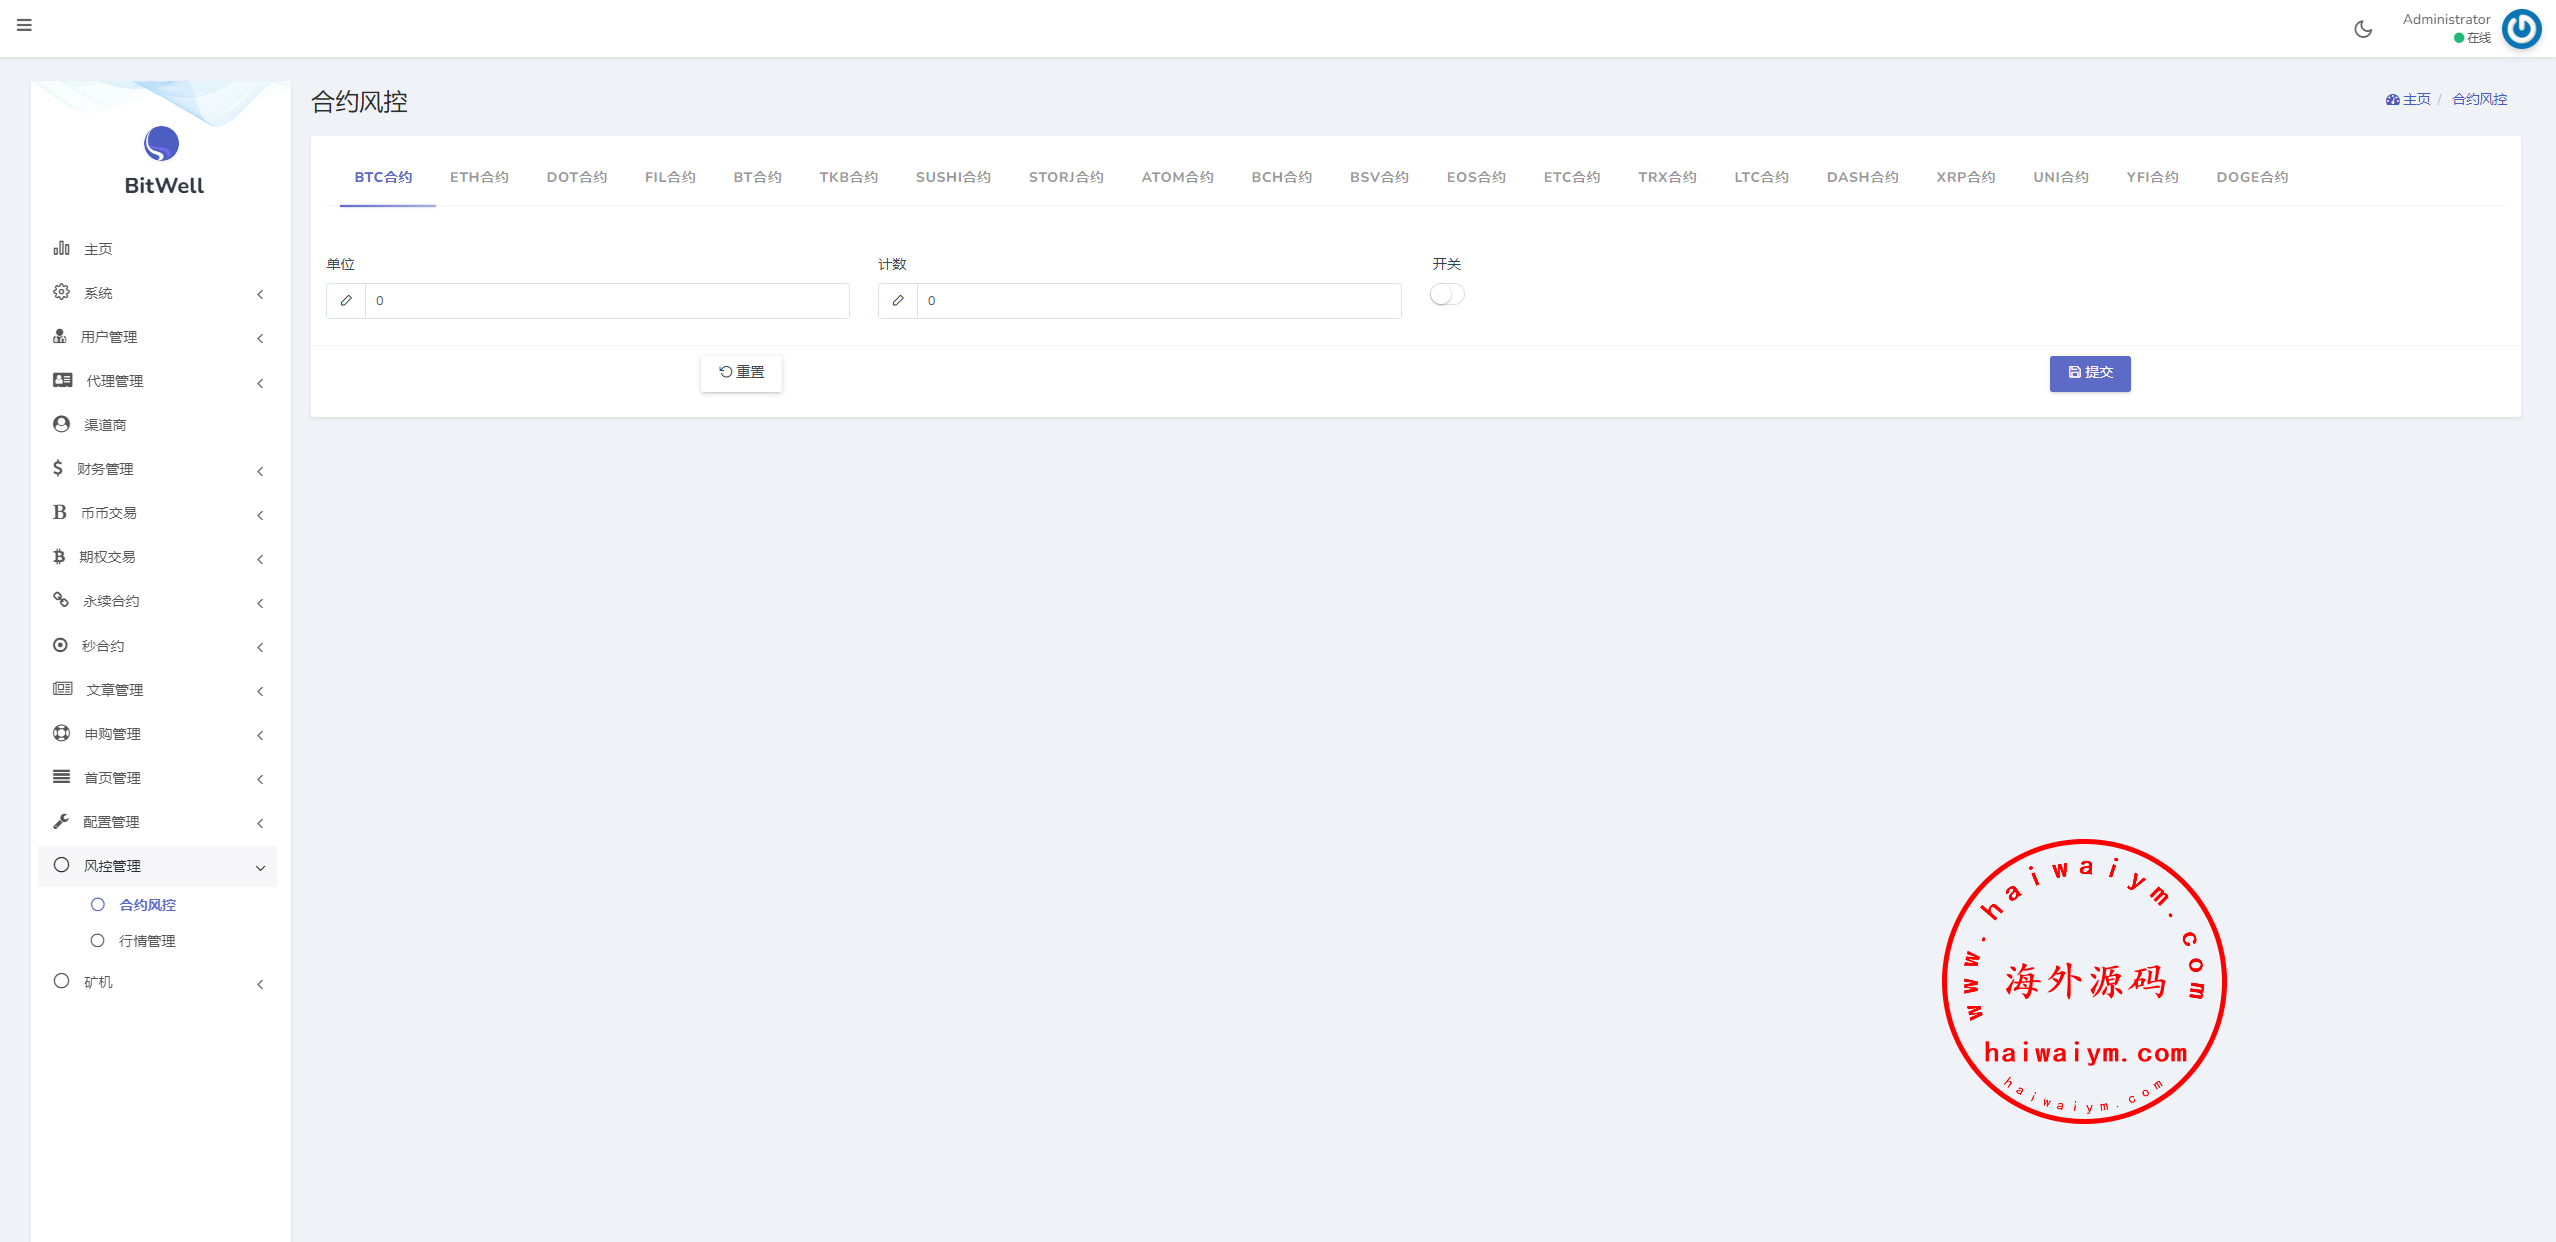Click the channel partner user icon
The width and height of the screenshot is (2556, 1242).
click(61, 424)
